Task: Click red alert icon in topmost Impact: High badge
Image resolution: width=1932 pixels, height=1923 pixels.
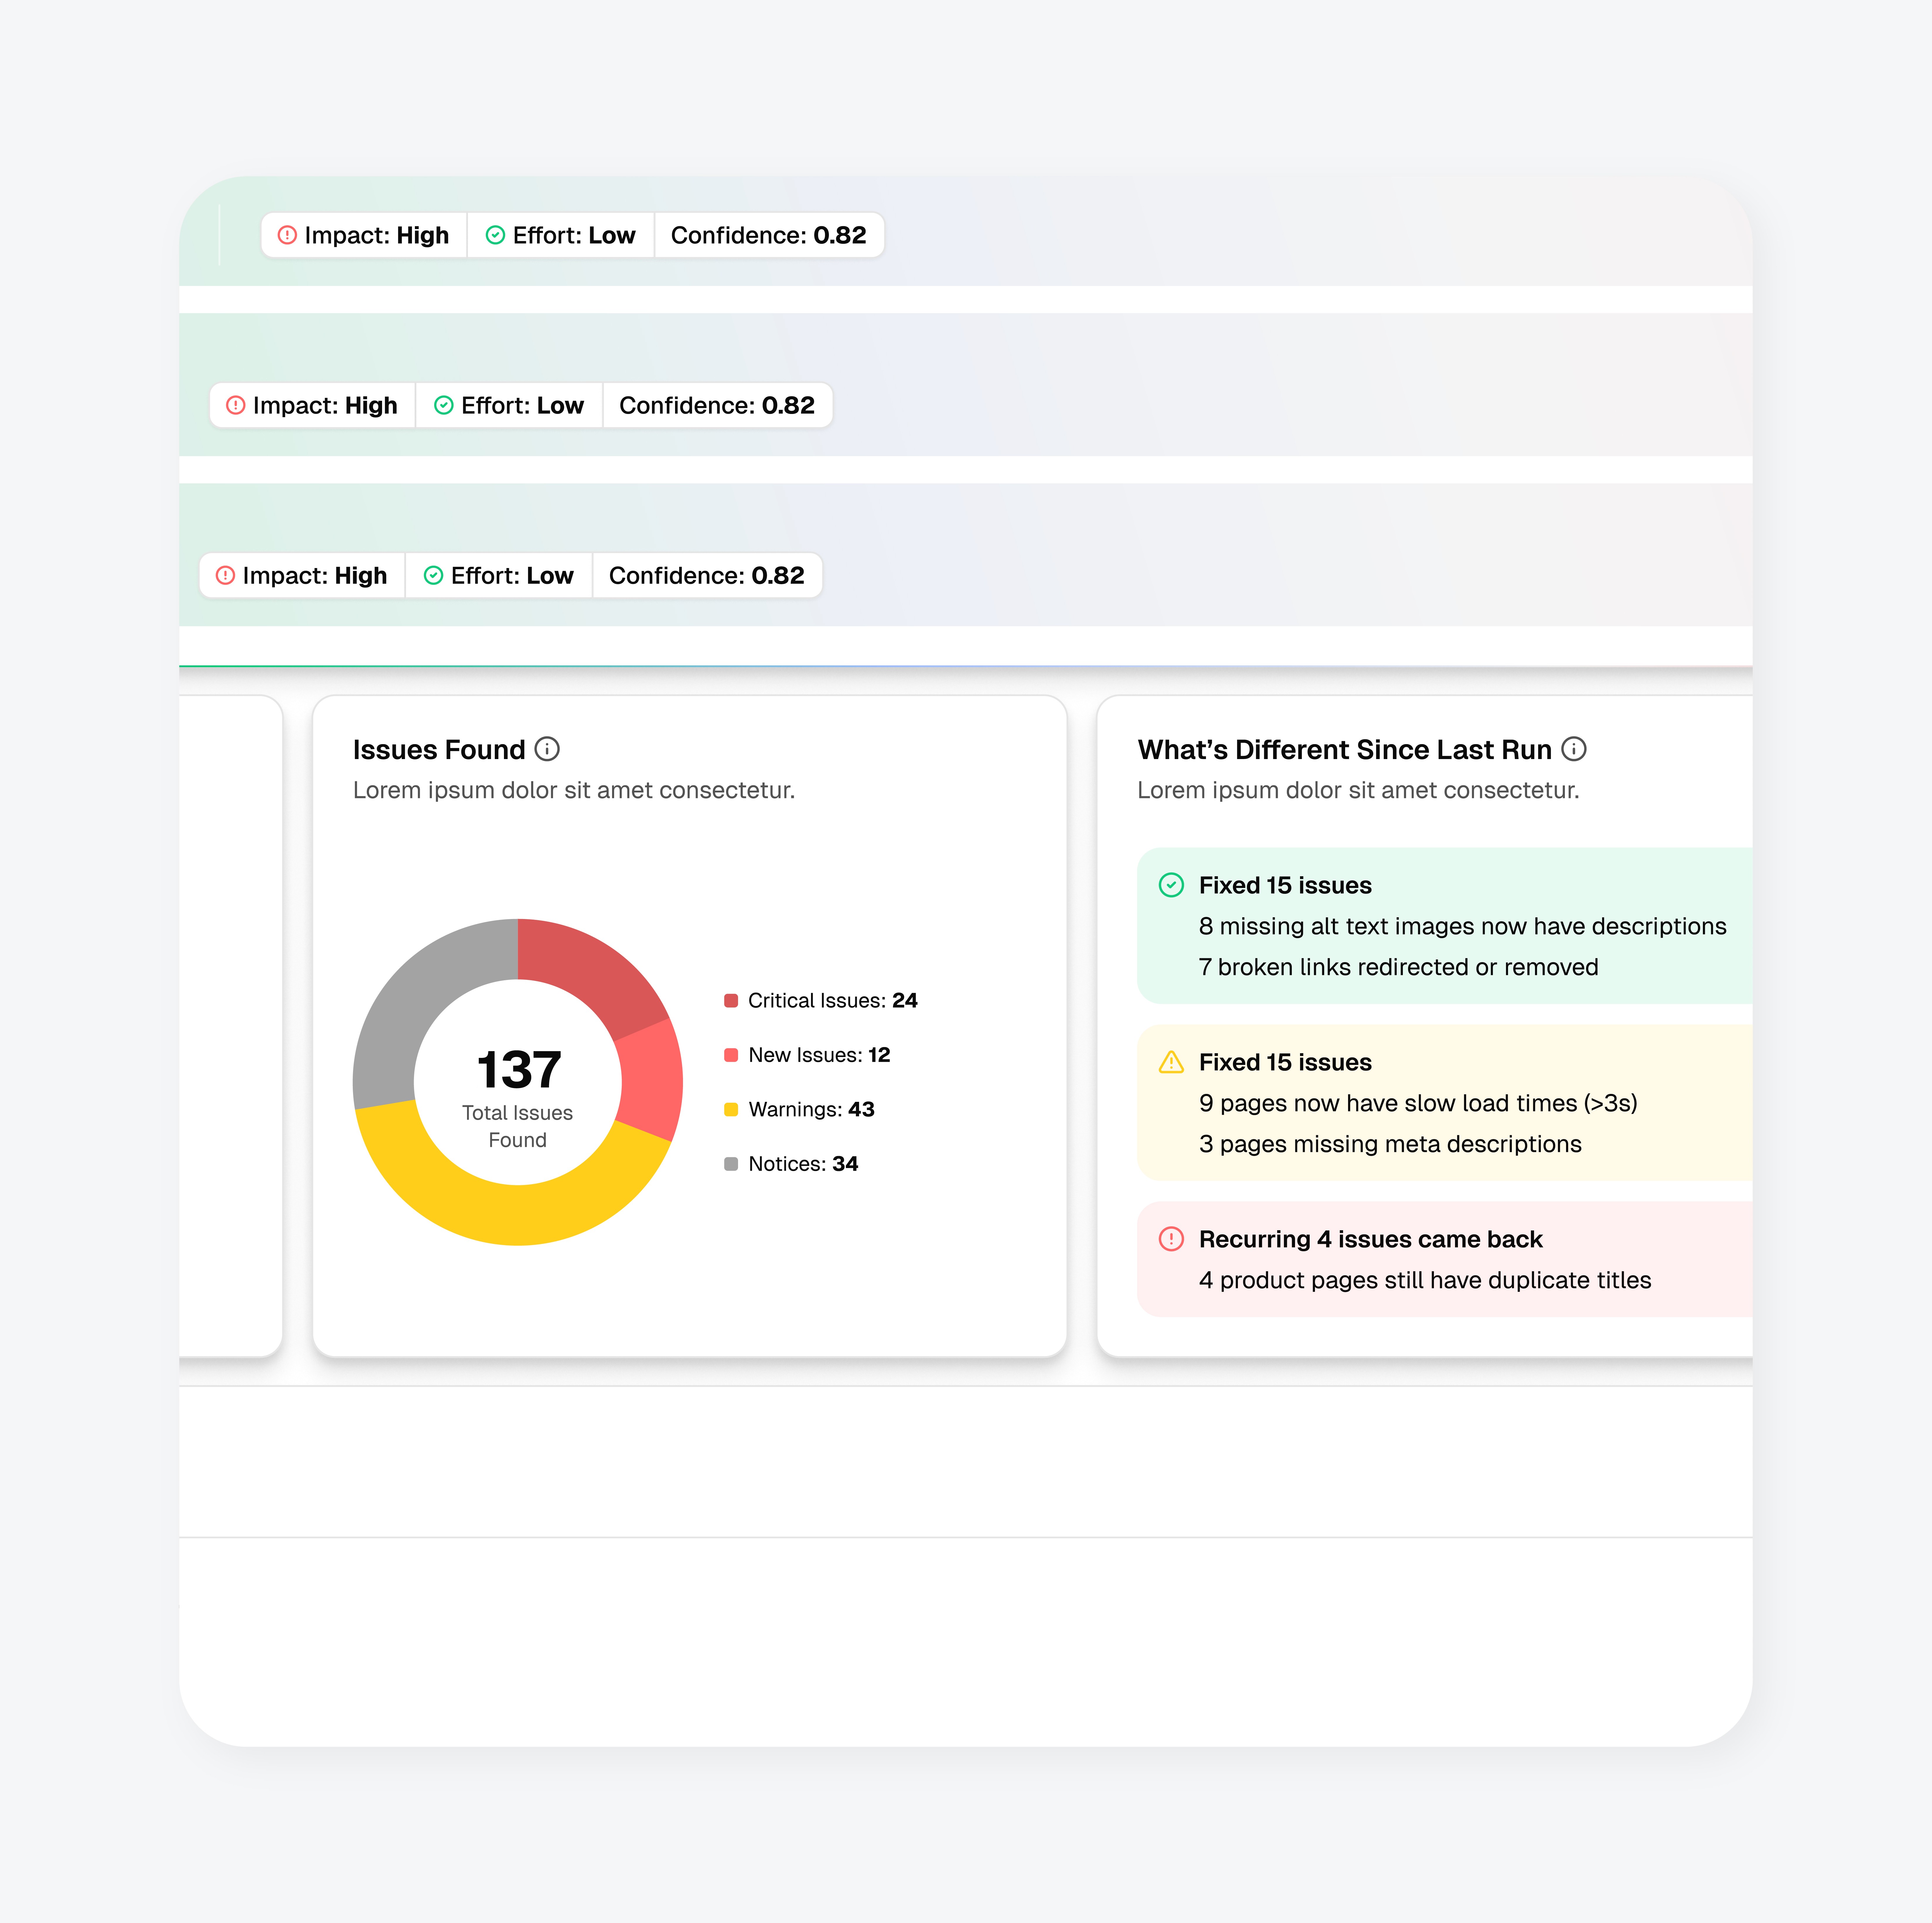Action: tap(287, 235)
